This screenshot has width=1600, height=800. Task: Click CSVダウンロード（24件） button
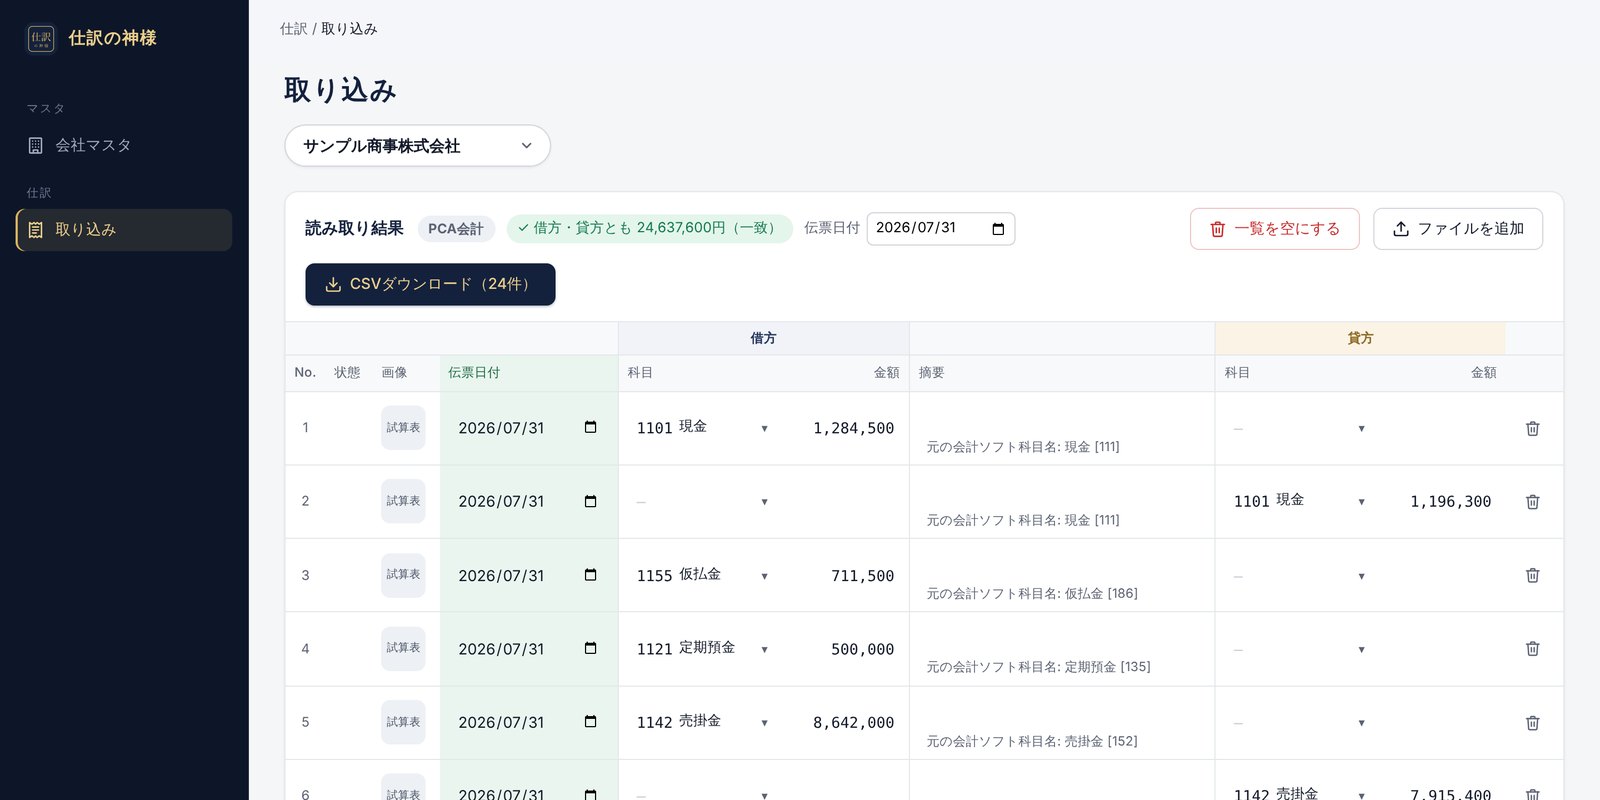[x=430, y=284]
